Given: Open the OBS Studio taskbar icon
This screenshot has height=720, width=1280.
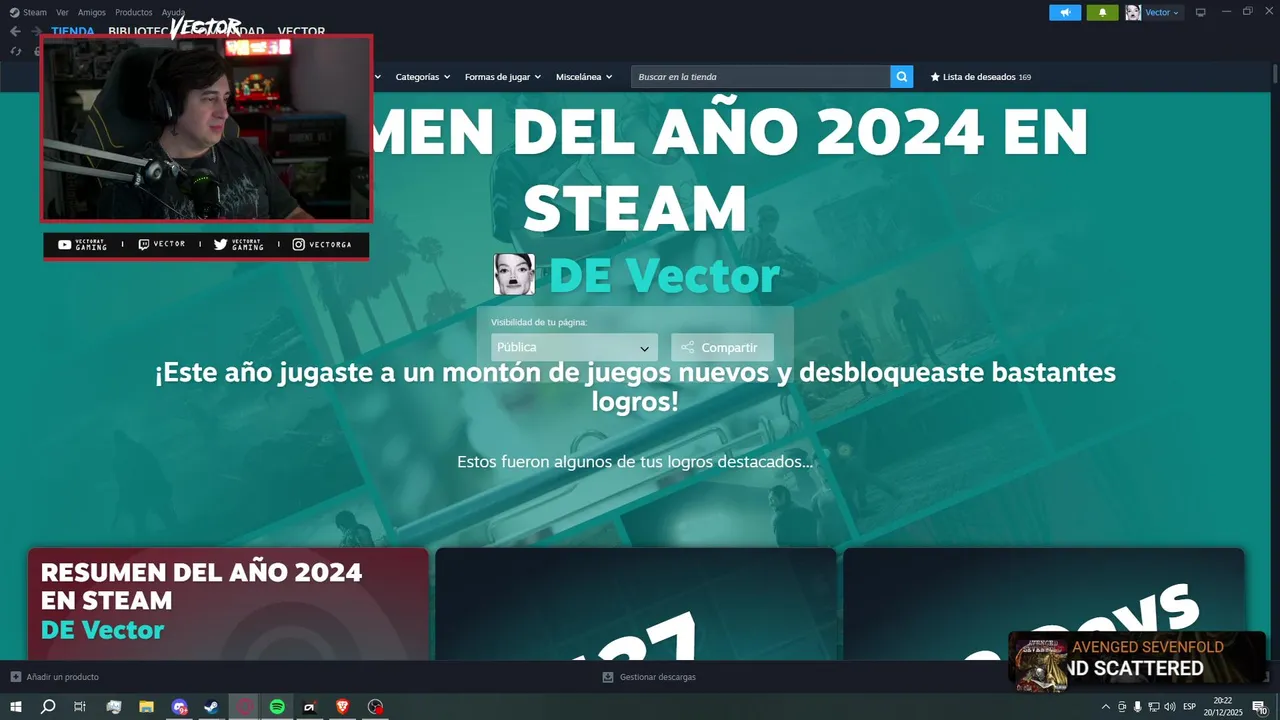Looking at the screenshot, I should point(375,707).
